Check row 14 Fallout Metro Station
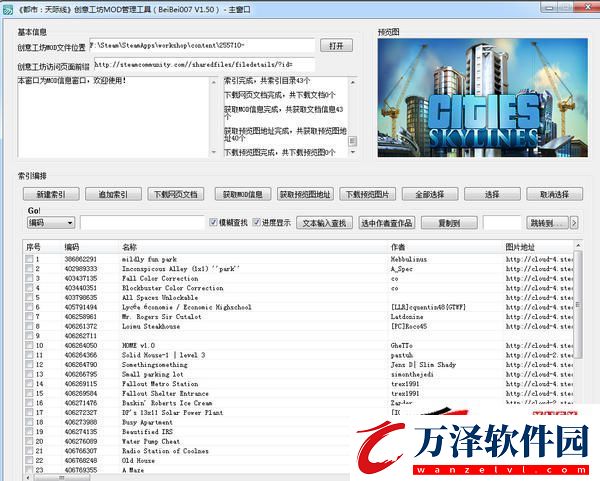This screenshot has height=481, width=600. pyautogui.click(x=29, y=383)
